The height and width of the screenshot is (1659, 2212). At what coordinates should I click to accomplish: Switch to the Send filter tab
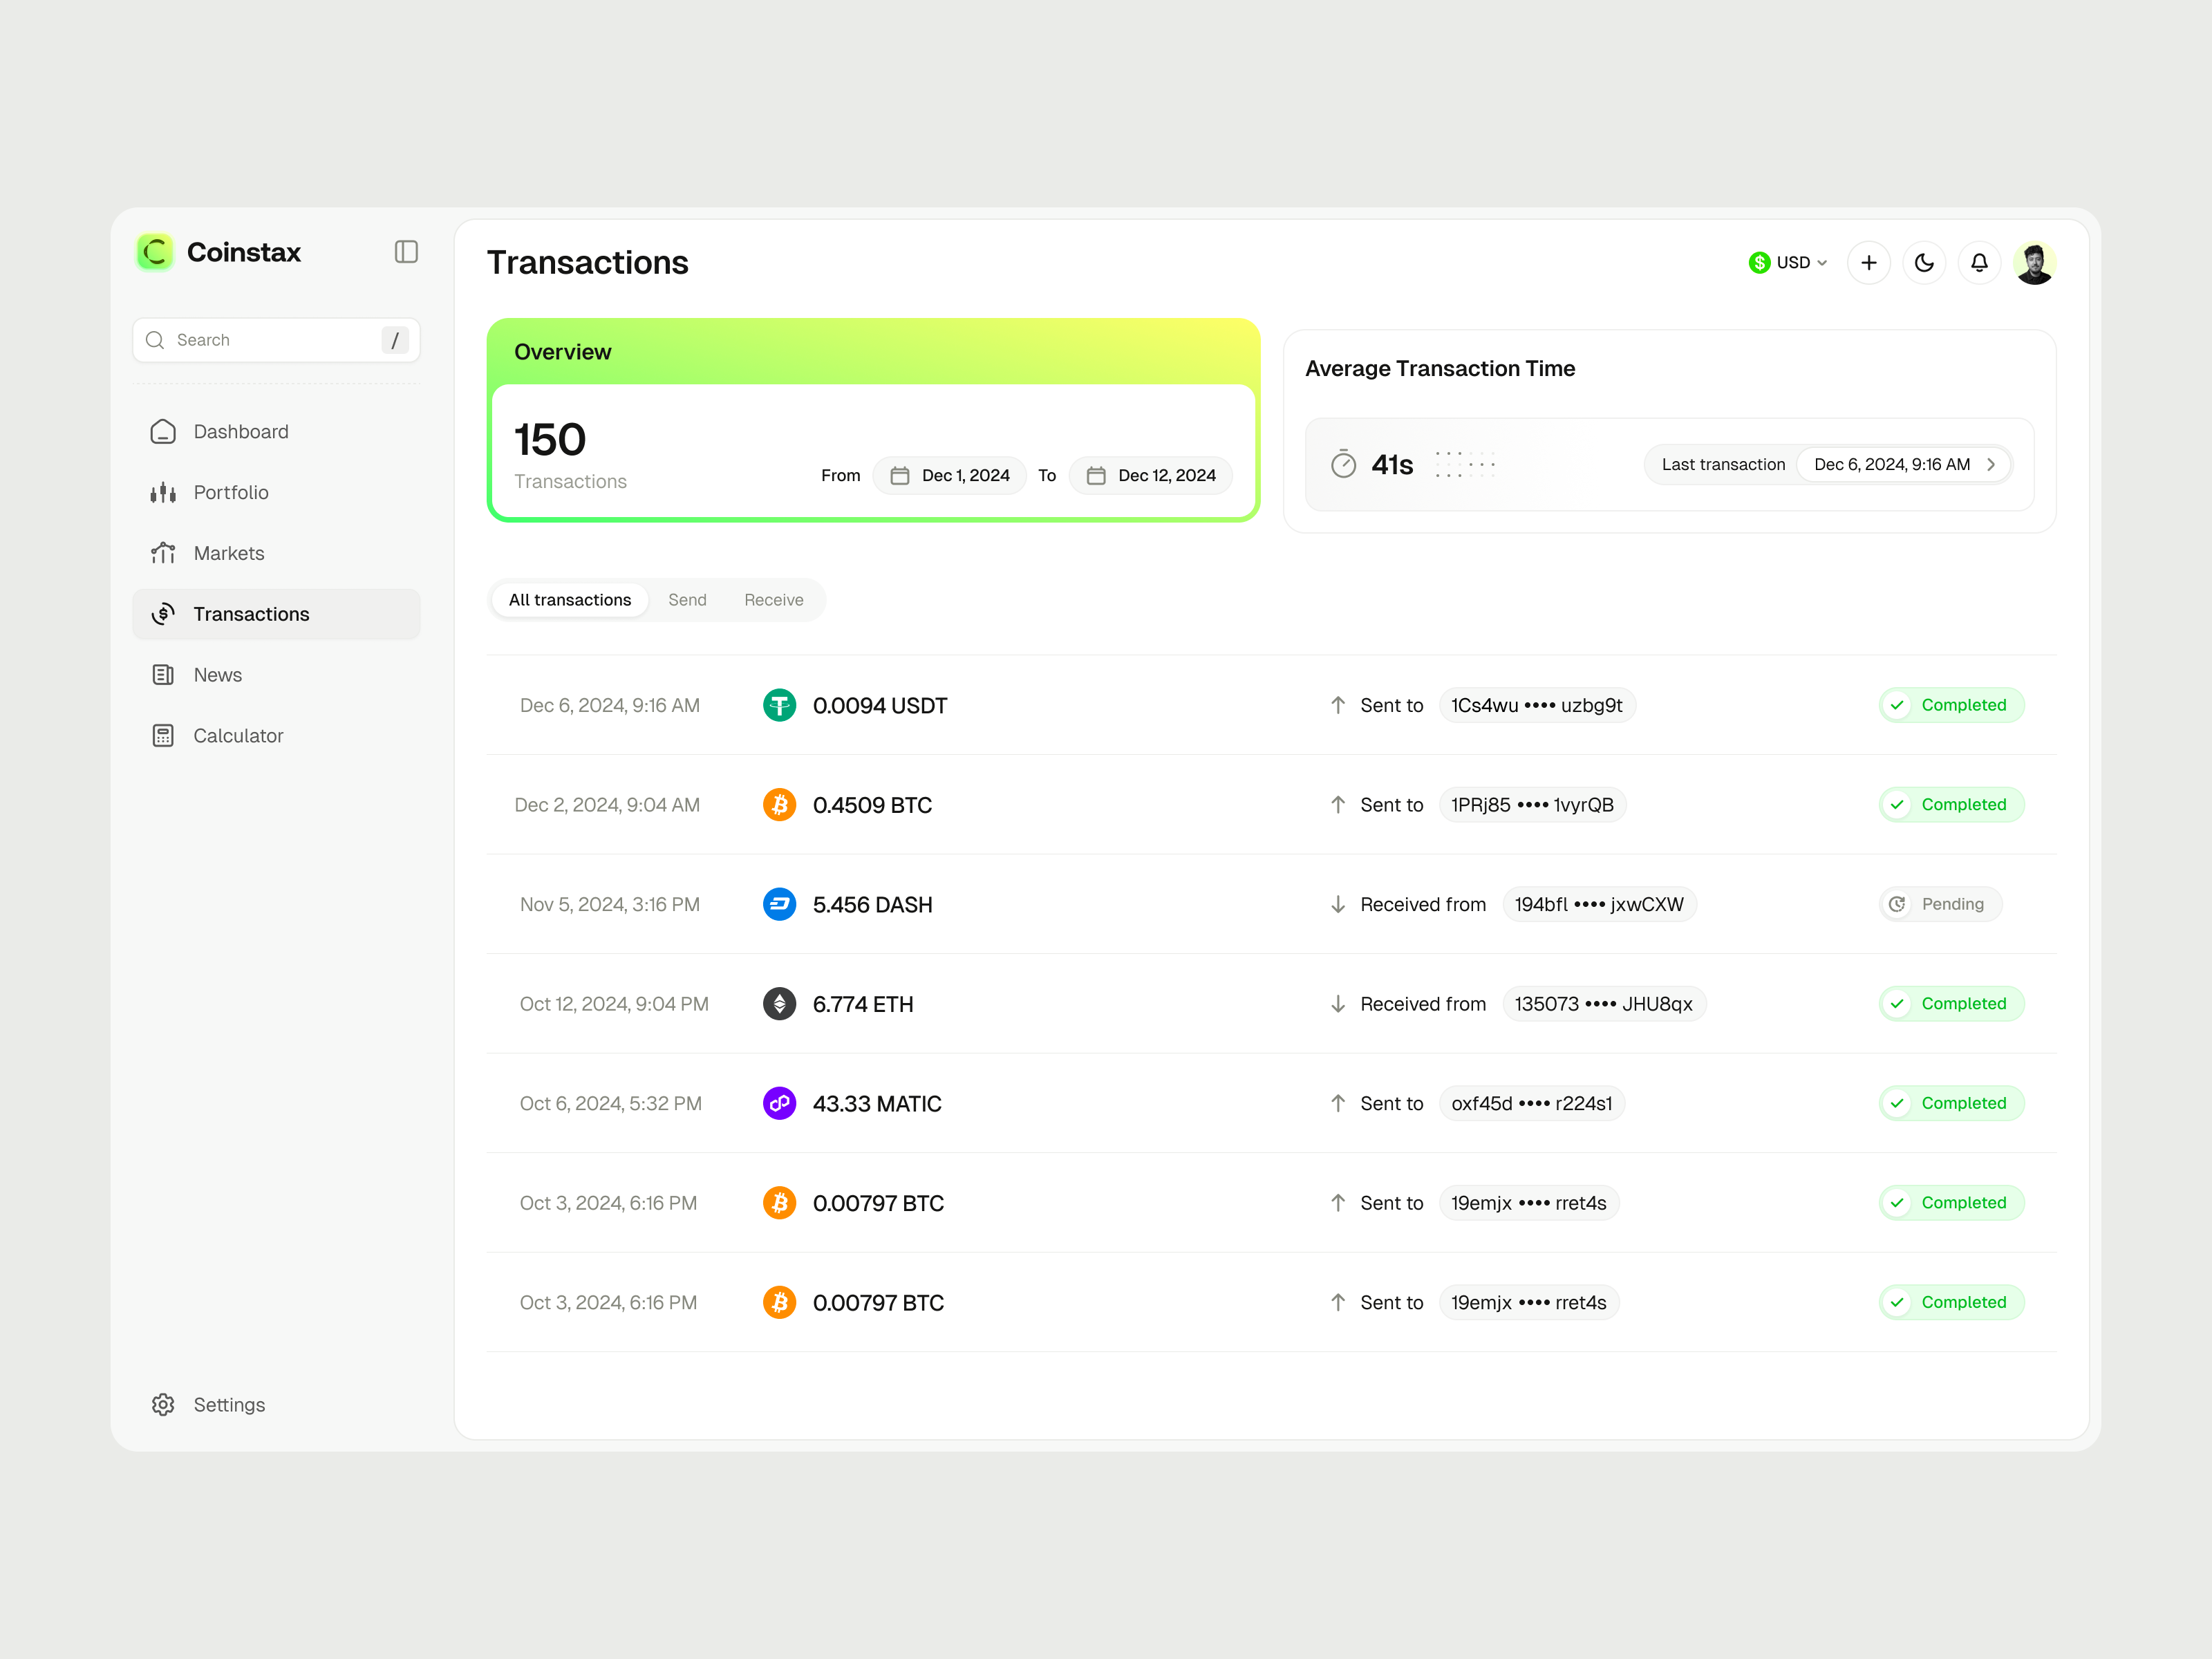[687, 600]
